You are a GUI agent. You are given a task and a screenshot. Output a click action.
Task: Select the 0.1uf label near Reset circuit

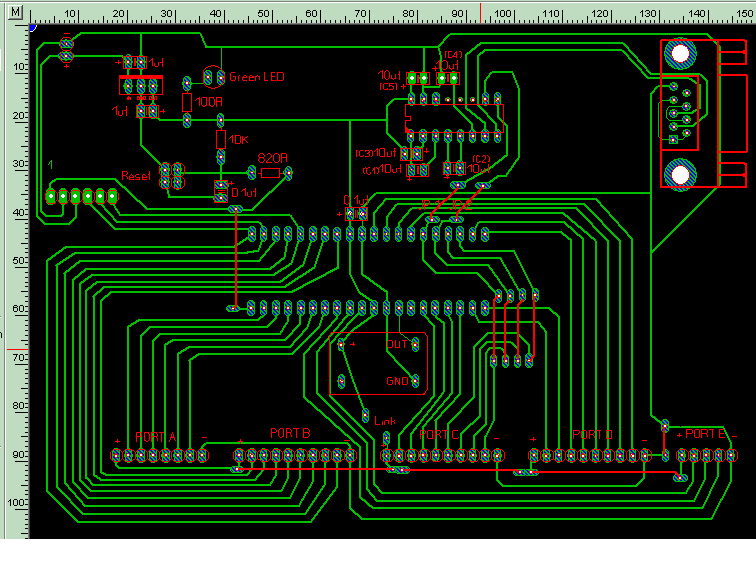[244, 193]
